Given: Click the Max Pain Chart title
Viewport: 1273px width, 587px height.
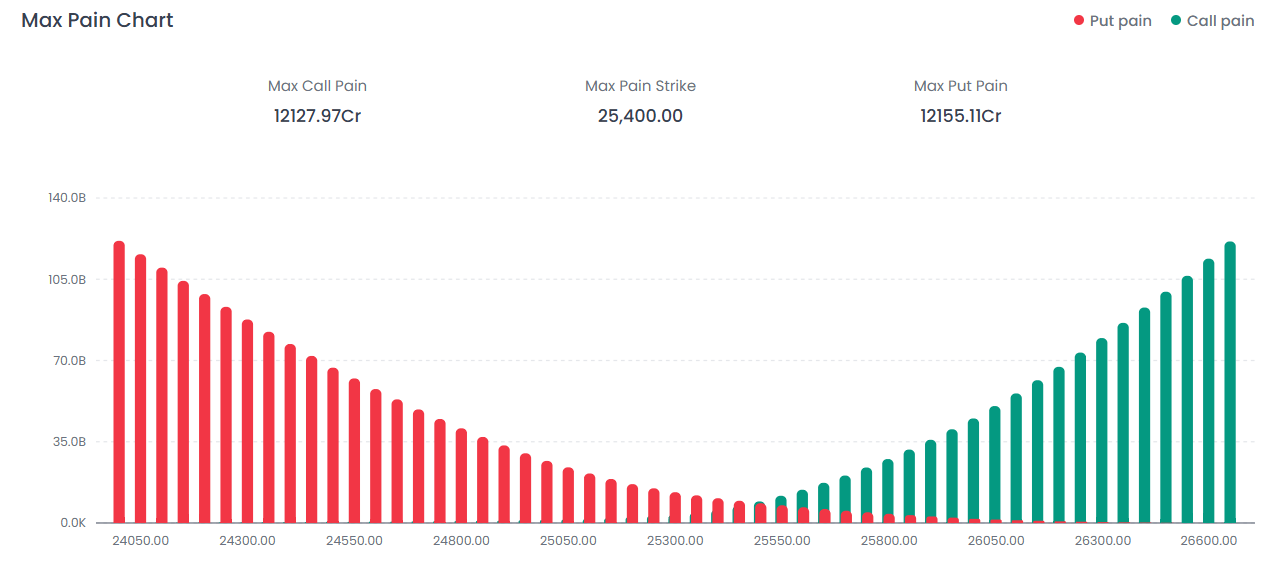Looking at the screenshot, I should click(x=97, y=20).
